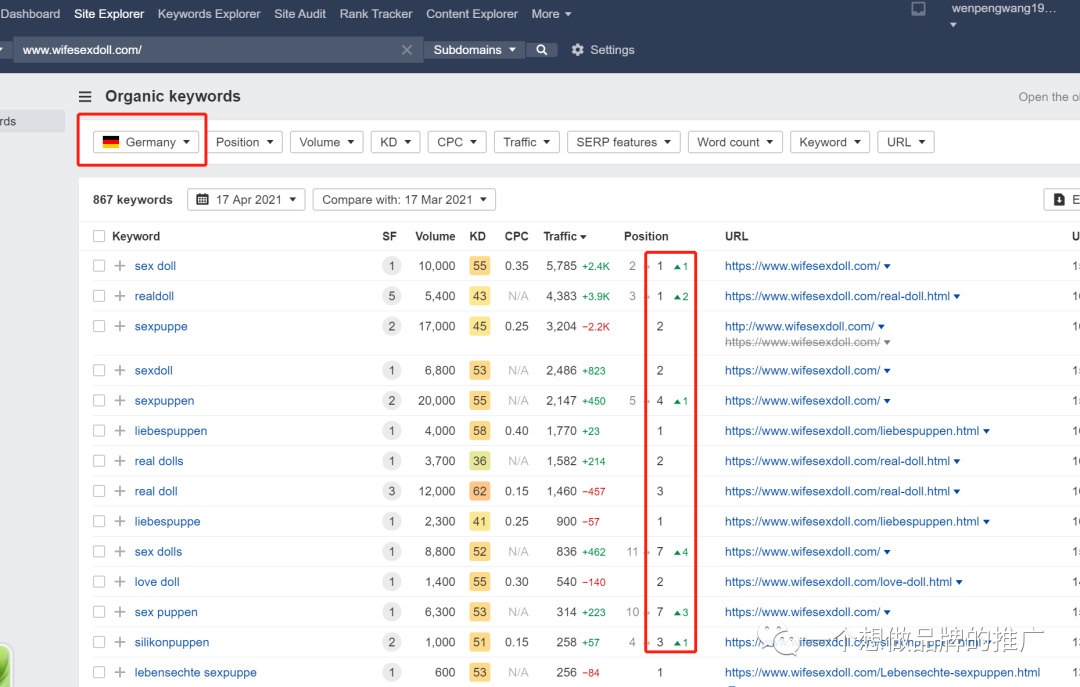Open the URL filter dropdown
Image resolution: width=1080 pixels, height=687 pixels.
906,142
